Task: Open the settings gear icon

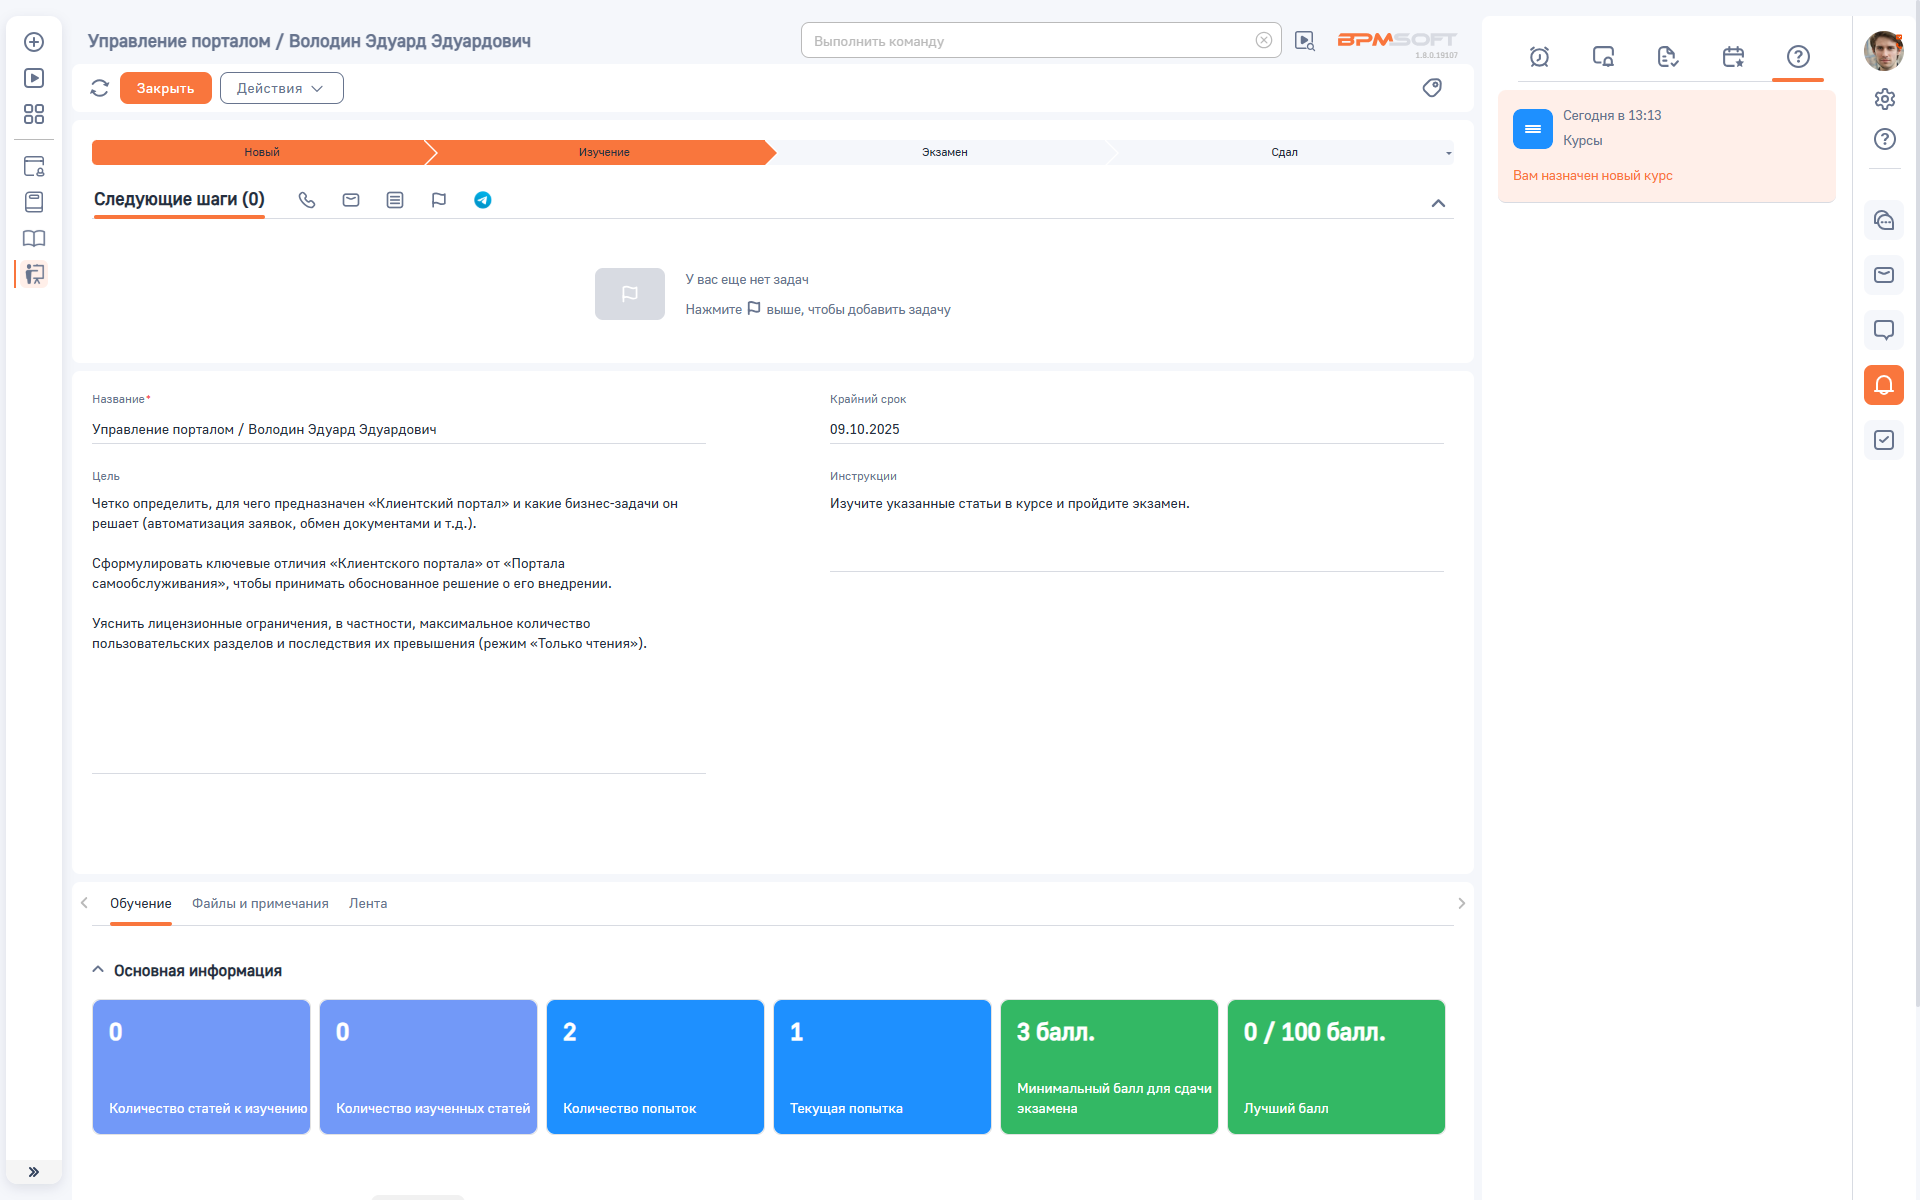Action: [1884, 99]
